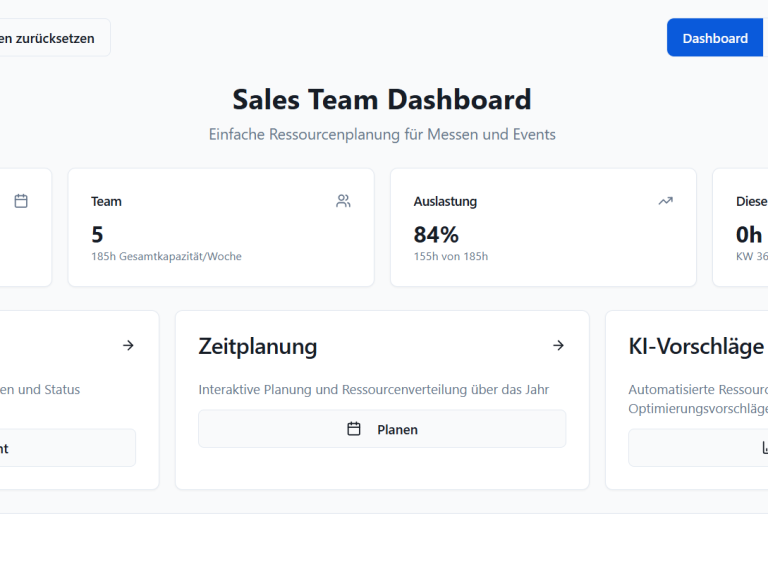768x576 pixels.
Task: Open the Dashboard tab
Action: pyautogui.click(x=714, y=38)
